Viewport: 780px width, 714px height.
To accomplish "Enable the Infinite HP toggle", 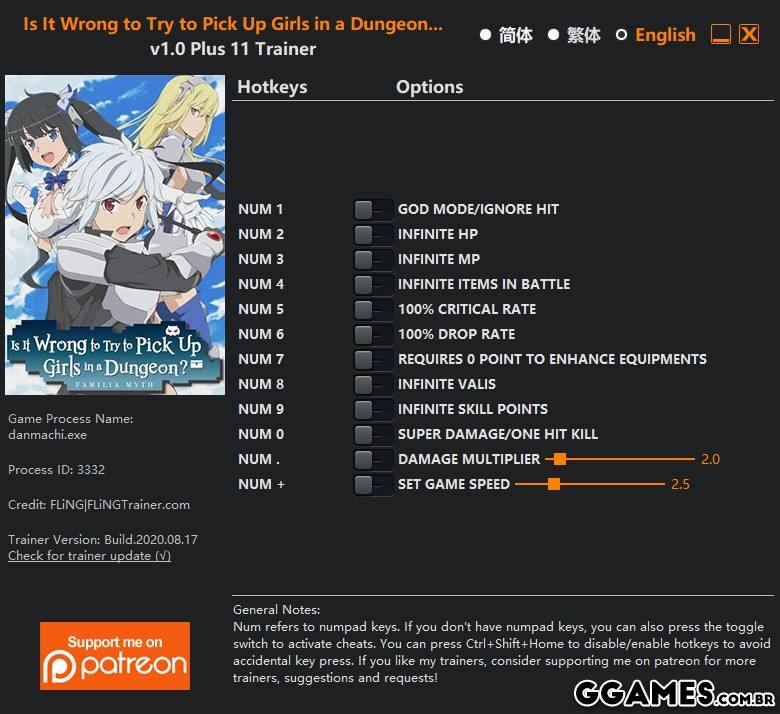I will [373, 235].
